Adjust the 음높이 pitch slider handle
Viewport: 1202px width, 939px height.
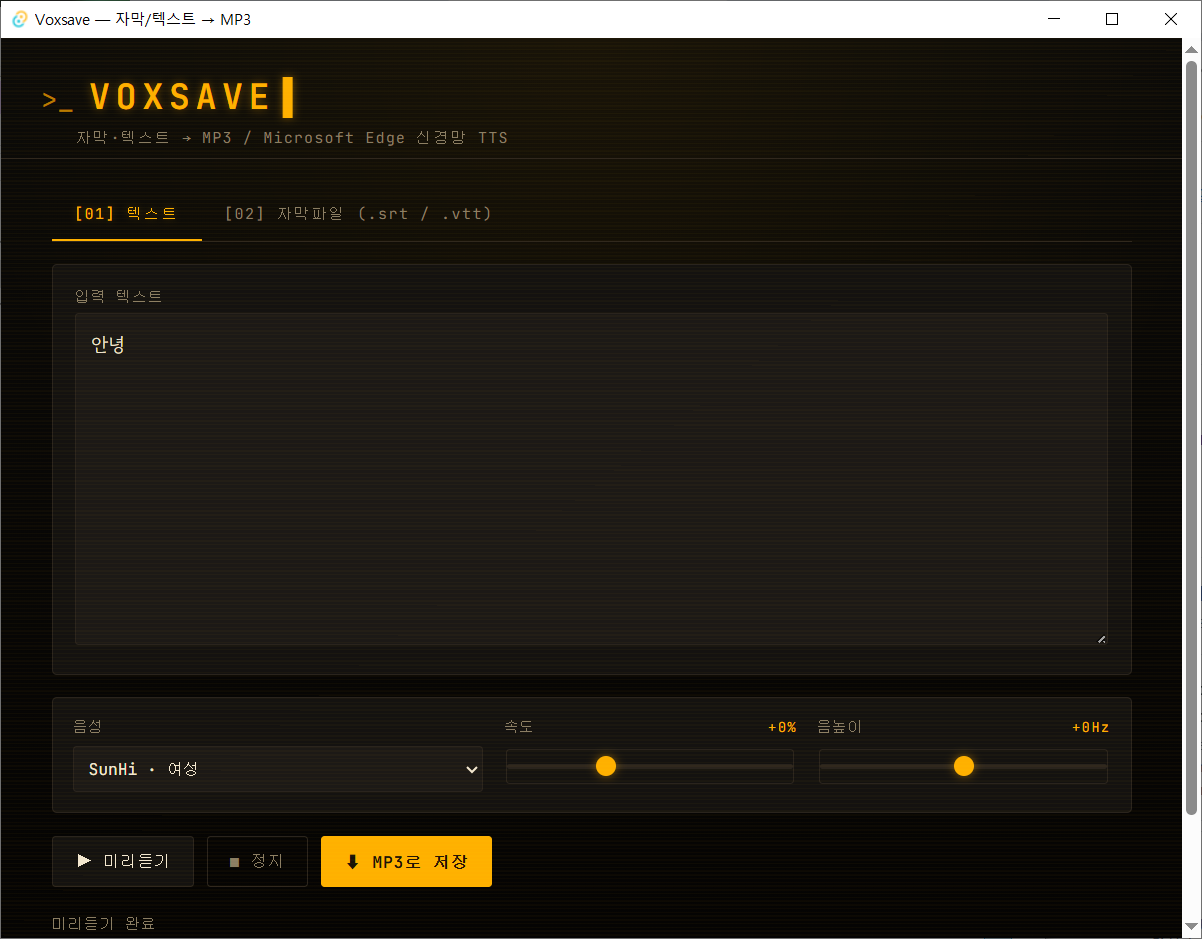click(x=964, y=766)
